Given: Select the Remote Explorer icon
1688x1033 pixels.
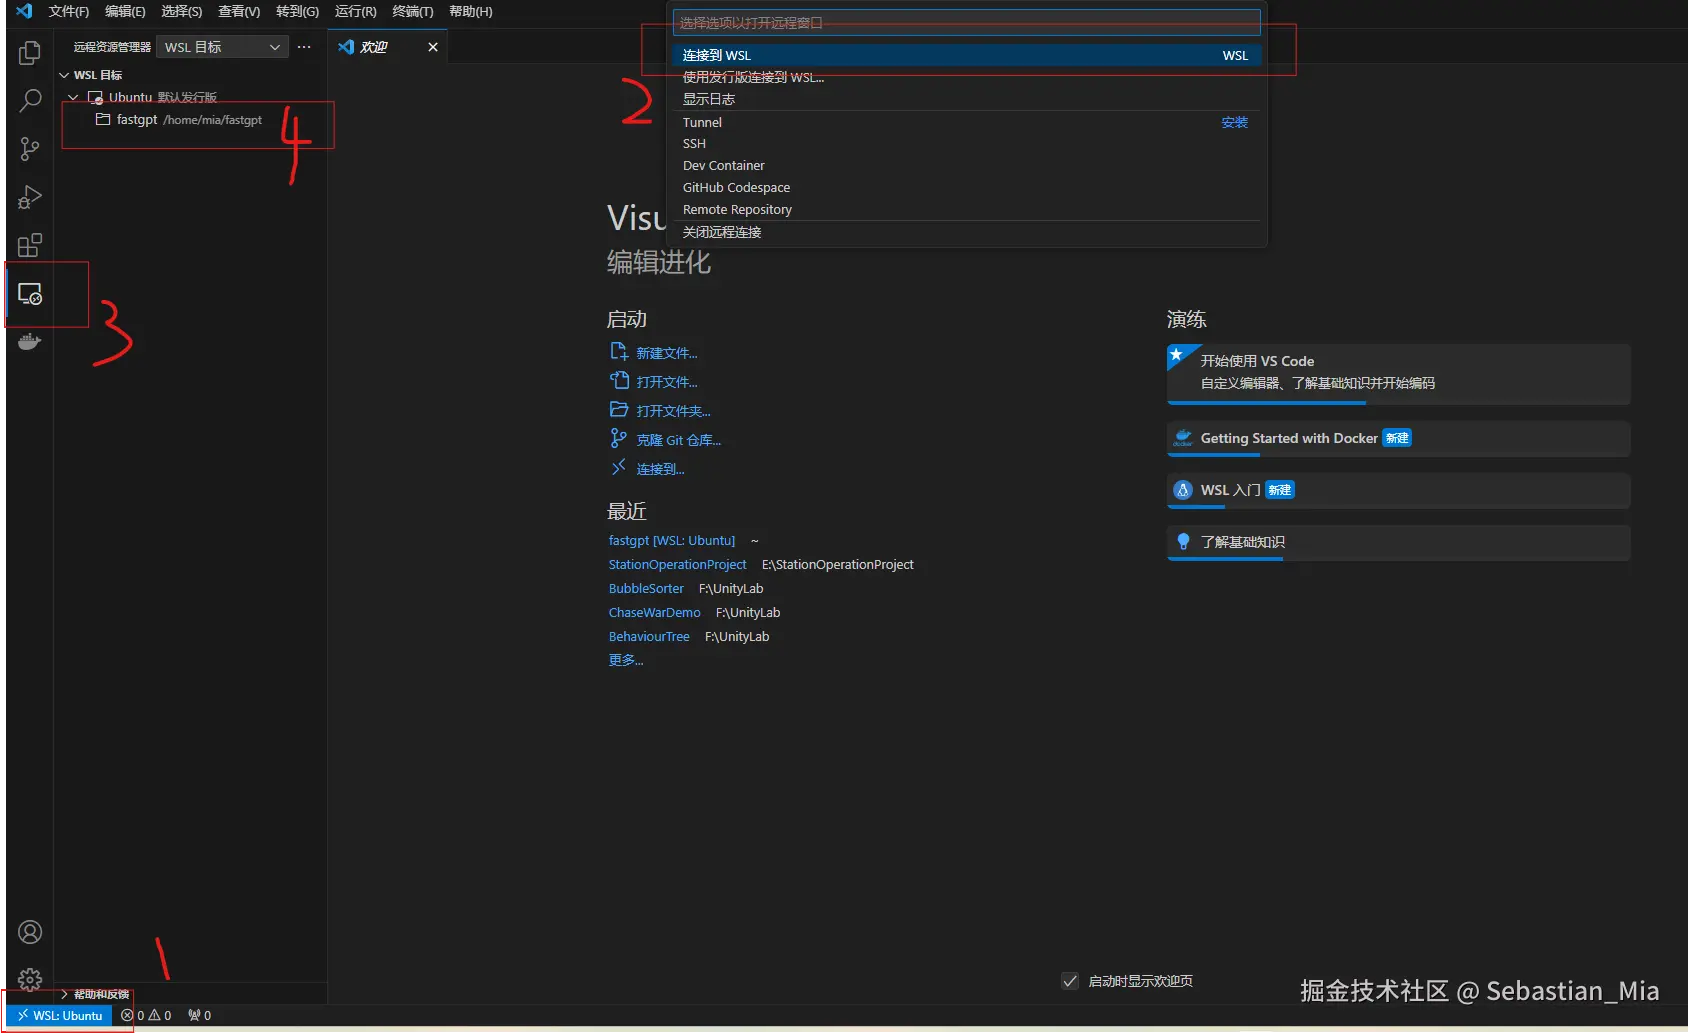Looking at the screenshot, I should point(31,294).
